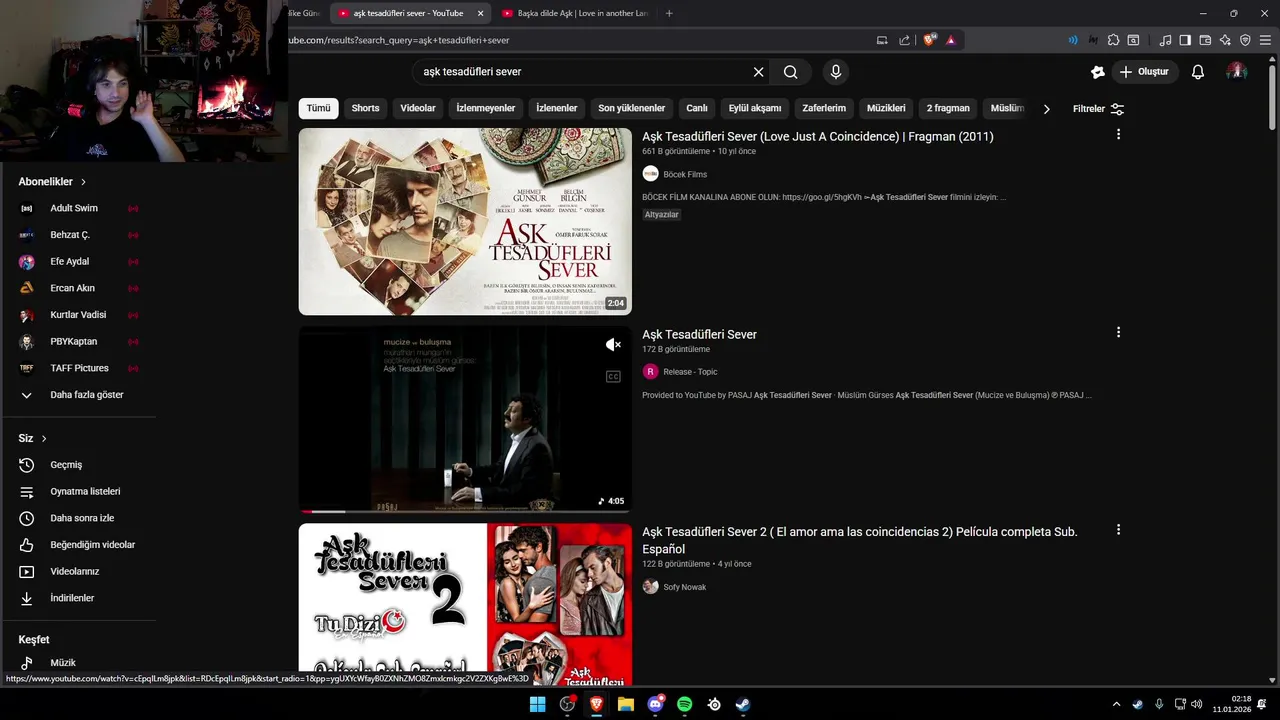Open YouTube notifications bell
The image size is (1280, 720).
1198,72
